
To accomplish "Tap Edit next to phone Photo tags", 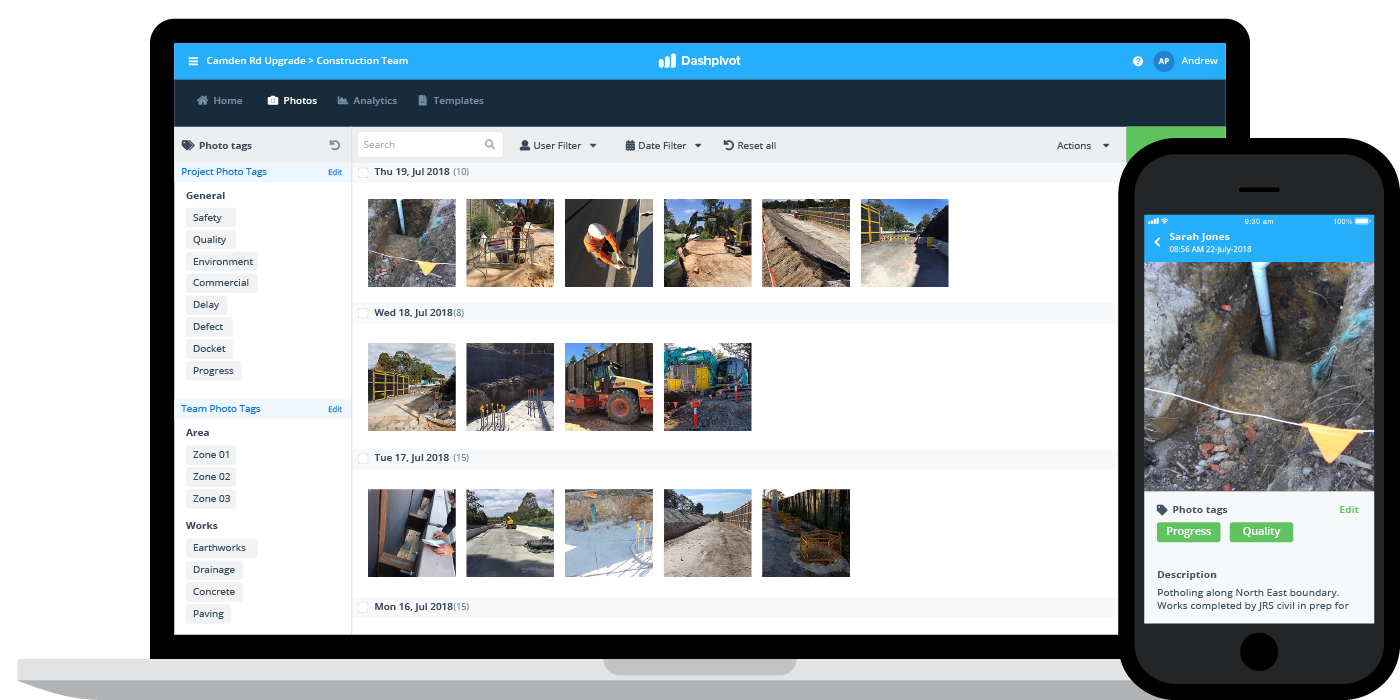I will (1349, 510).
